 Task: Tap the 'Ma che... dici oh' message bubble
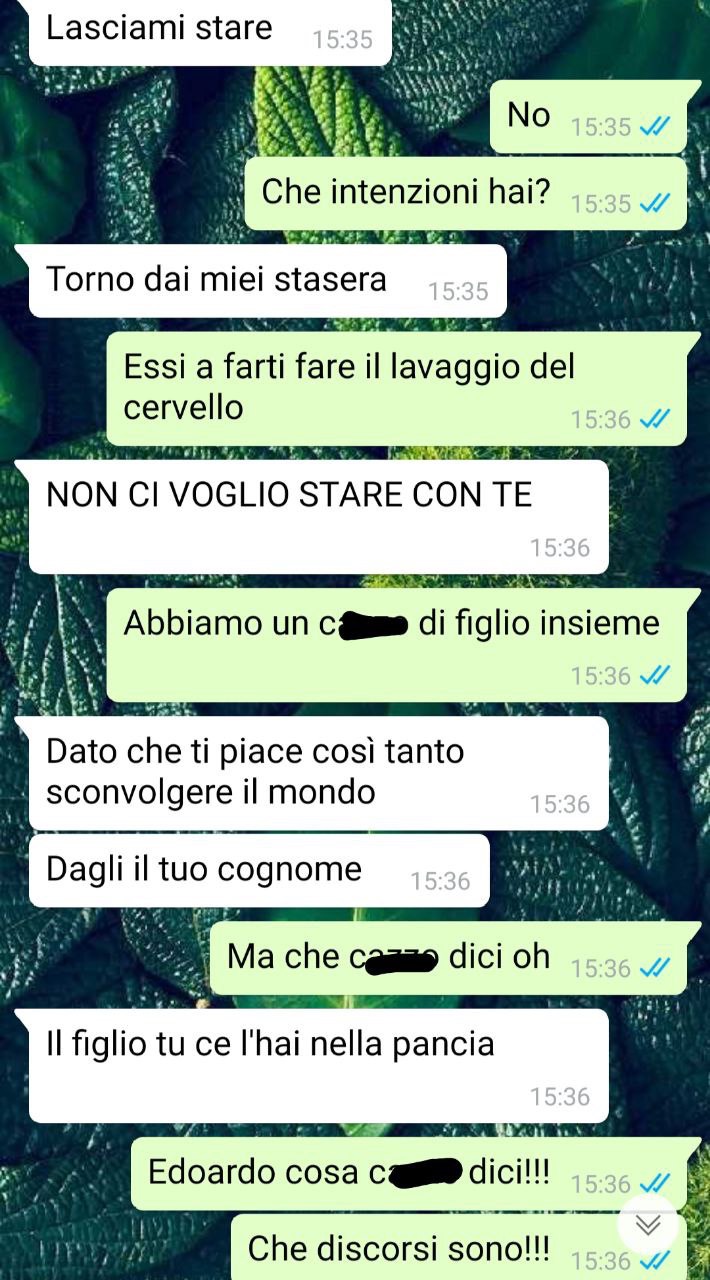point(449,958)
